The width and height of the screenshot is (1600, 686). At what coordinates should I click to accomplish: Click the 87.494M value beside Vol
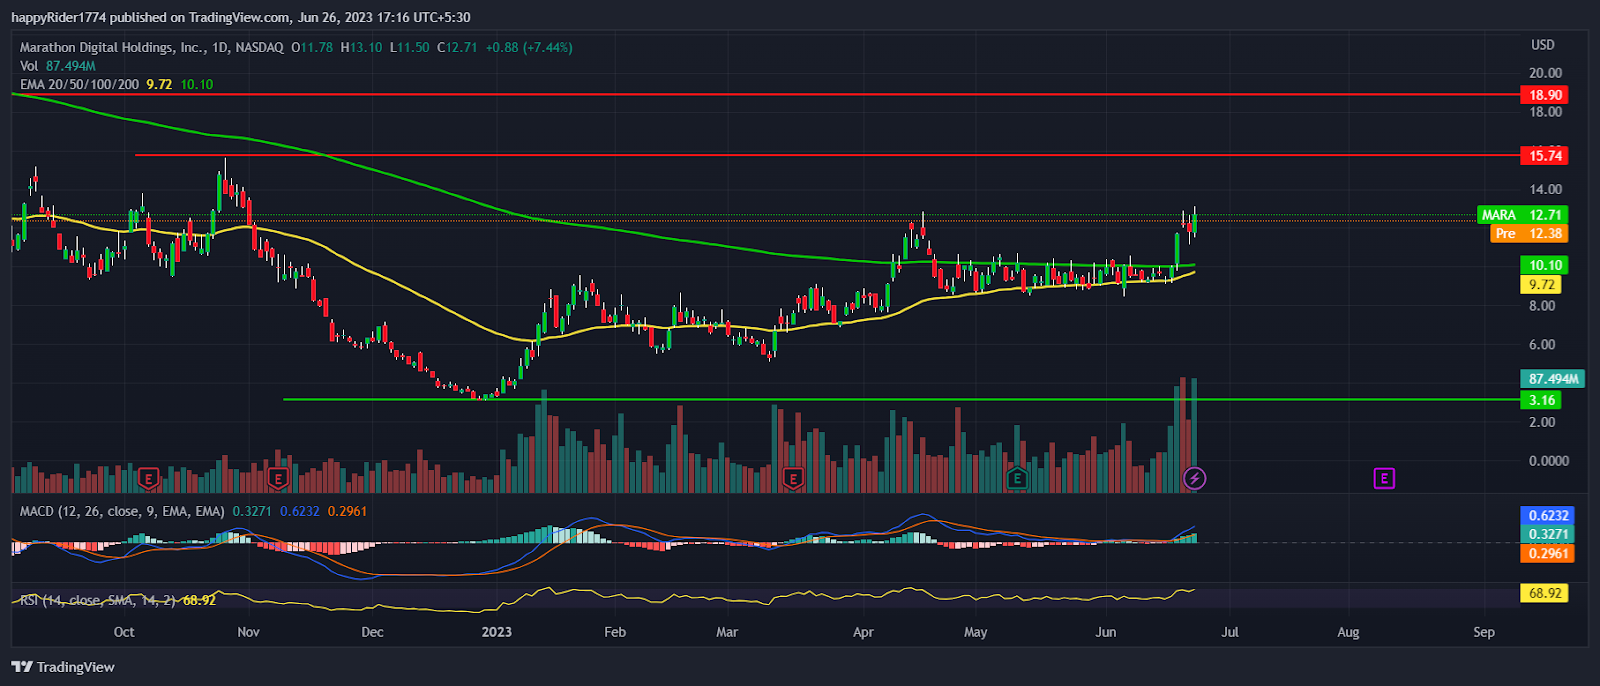[71, 66]
